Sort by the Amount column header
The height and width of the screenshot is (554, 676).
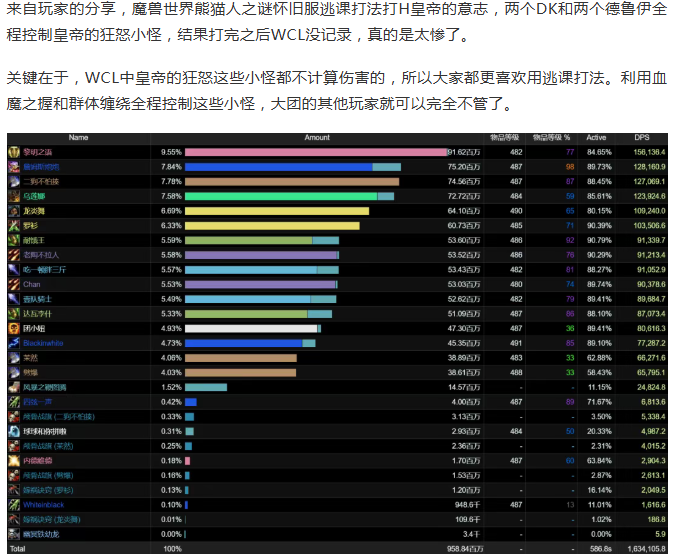(317, 138)
